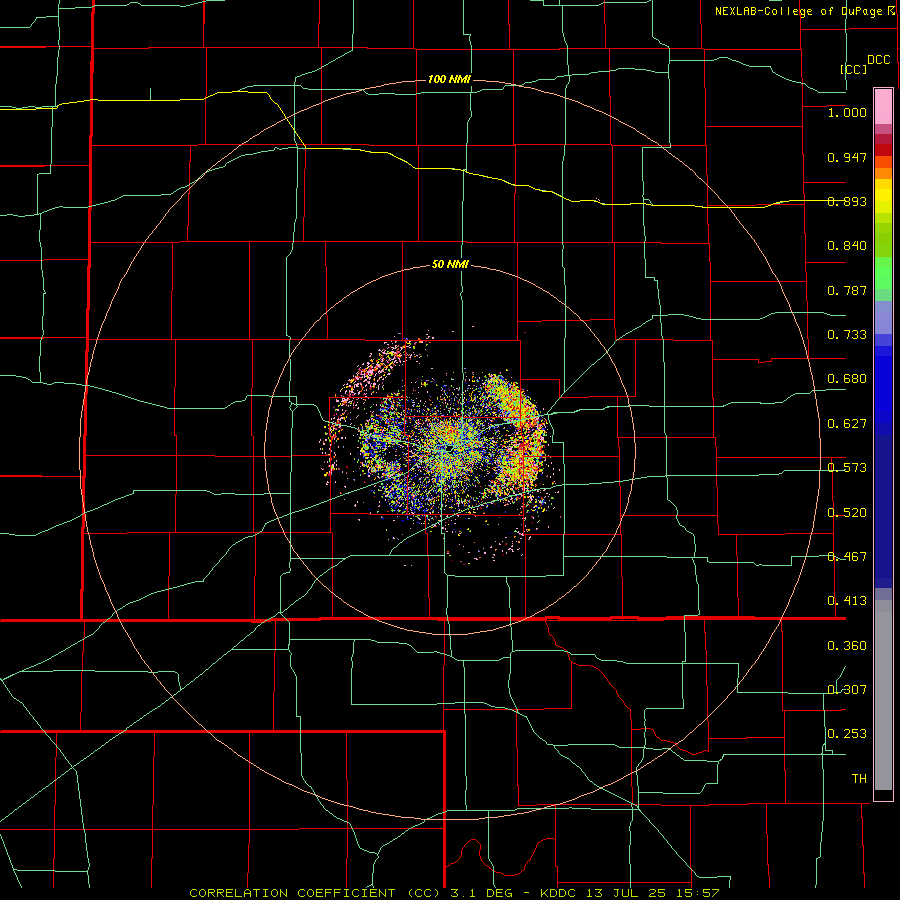Click the TH threshold label
Viewport: 900px width, 900px height.
point(859,779)
